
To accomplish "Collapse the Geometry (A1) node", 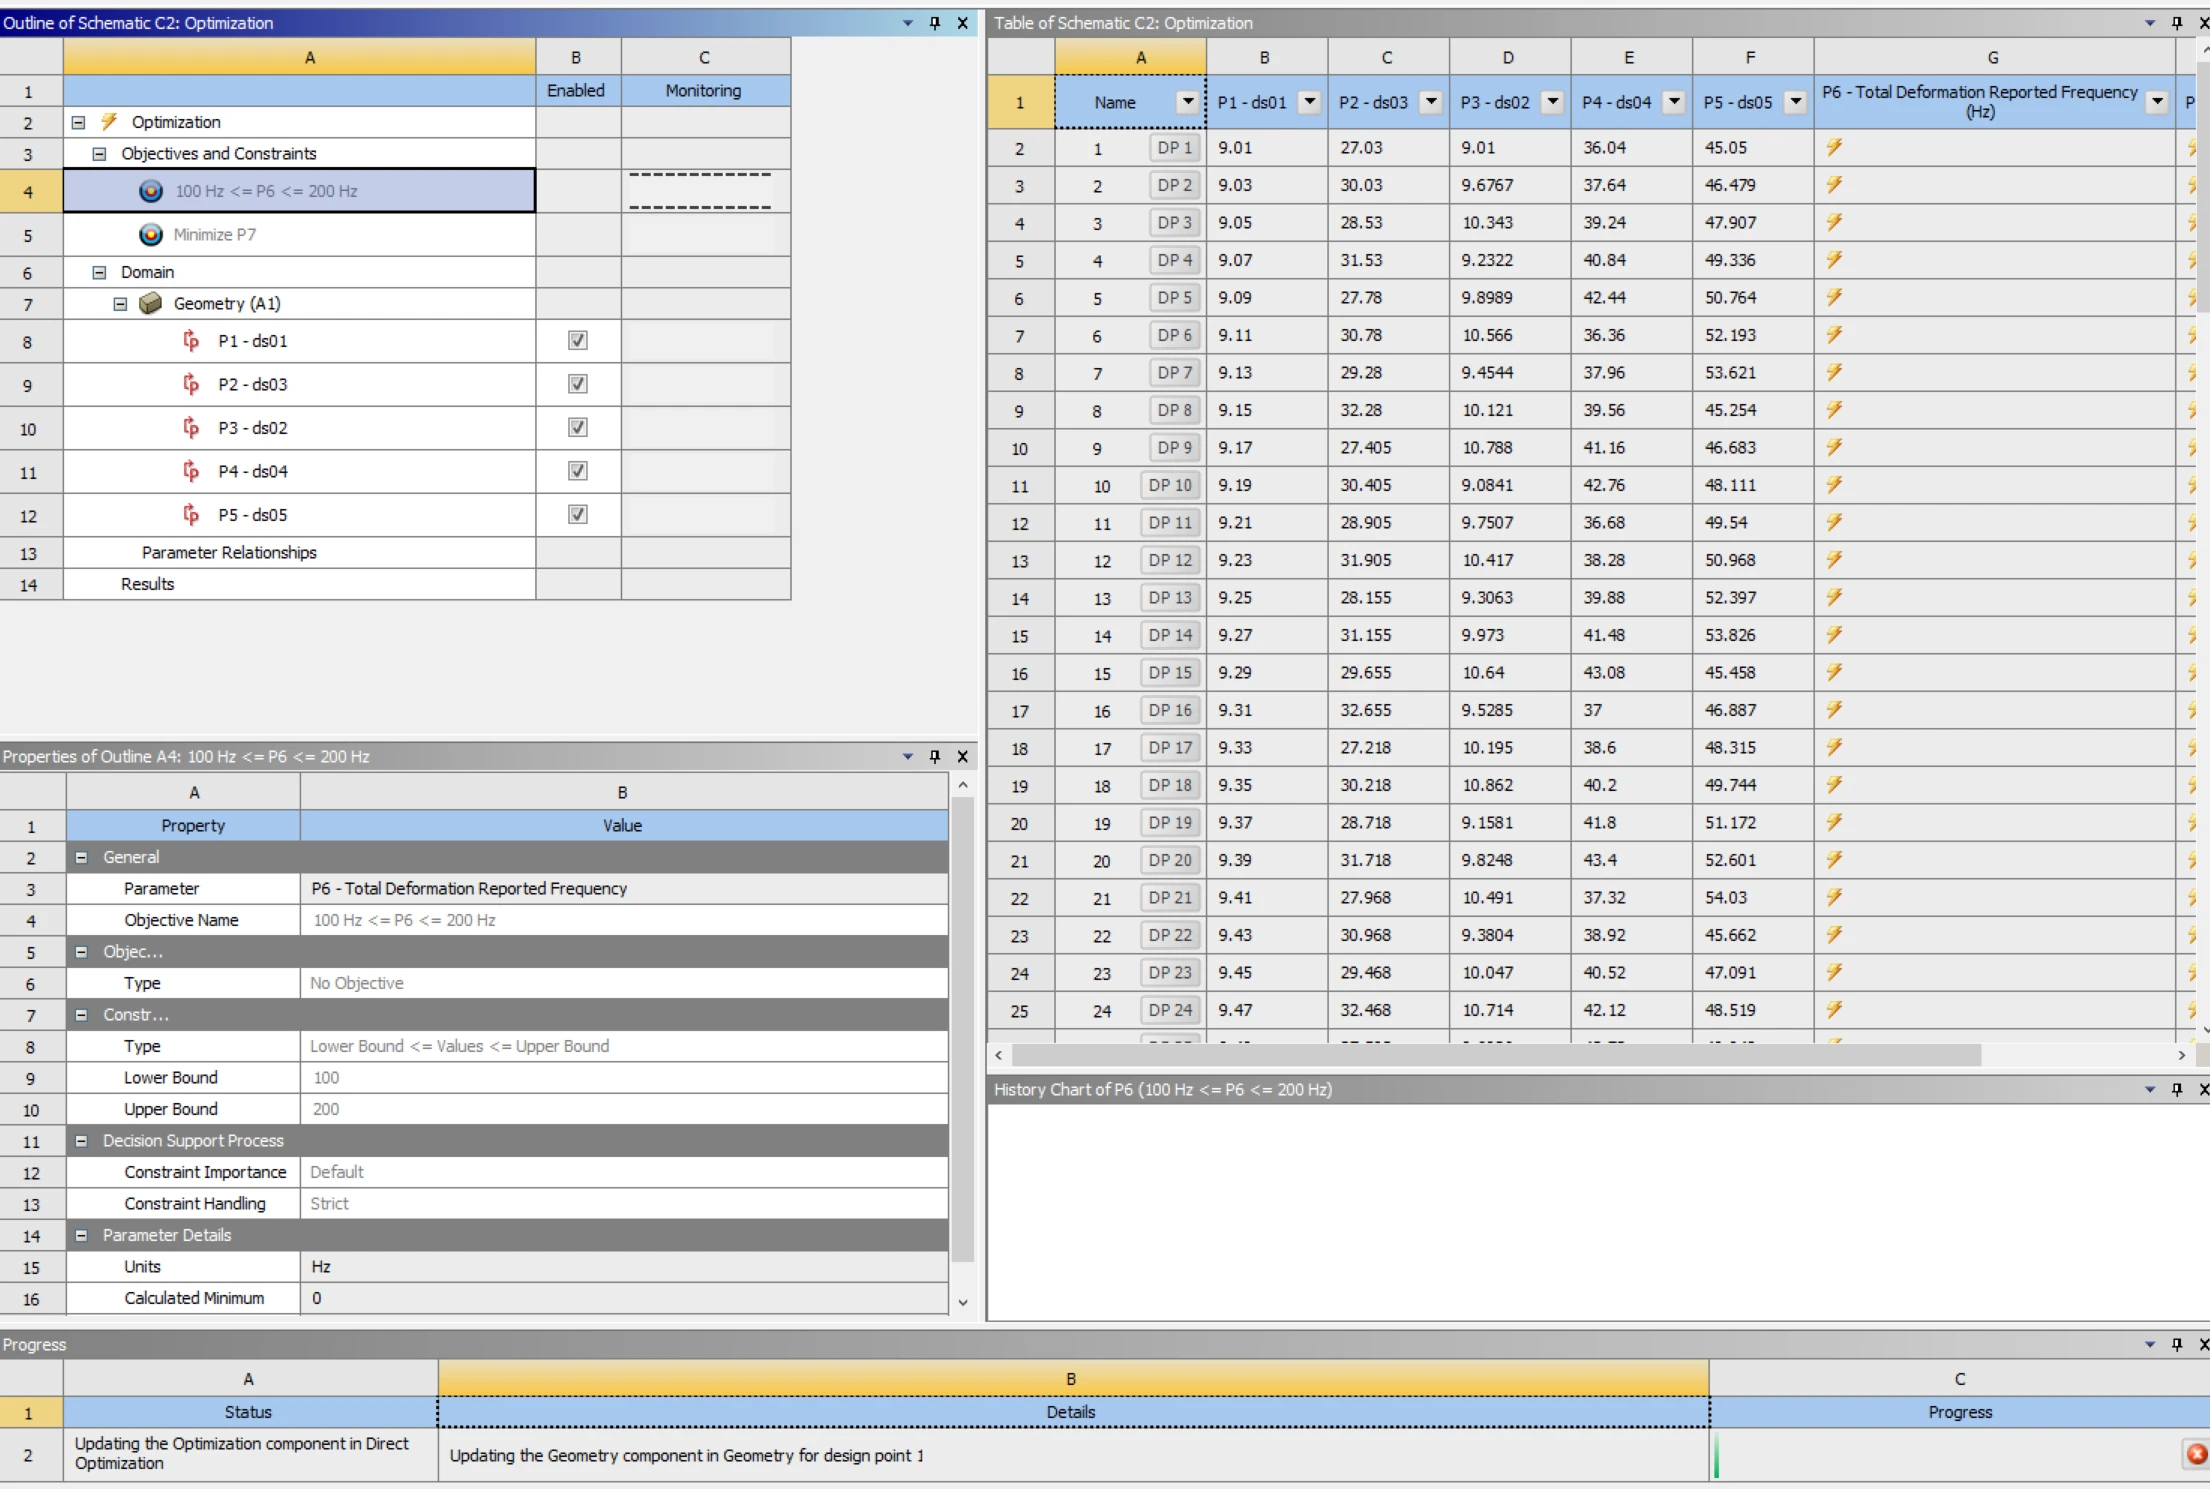I will coord(120,304).
